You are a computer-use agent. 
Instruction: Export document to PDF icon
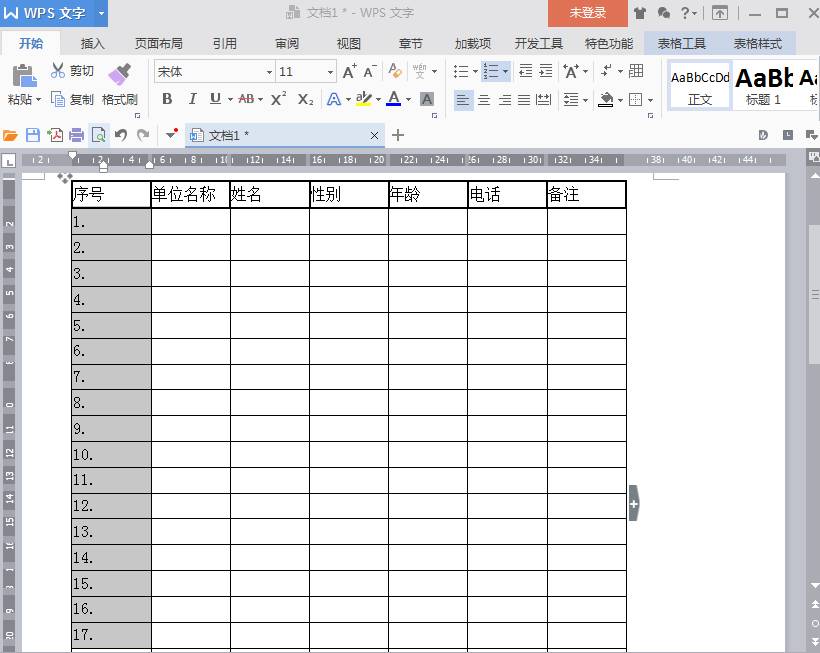tap(55, 135)
